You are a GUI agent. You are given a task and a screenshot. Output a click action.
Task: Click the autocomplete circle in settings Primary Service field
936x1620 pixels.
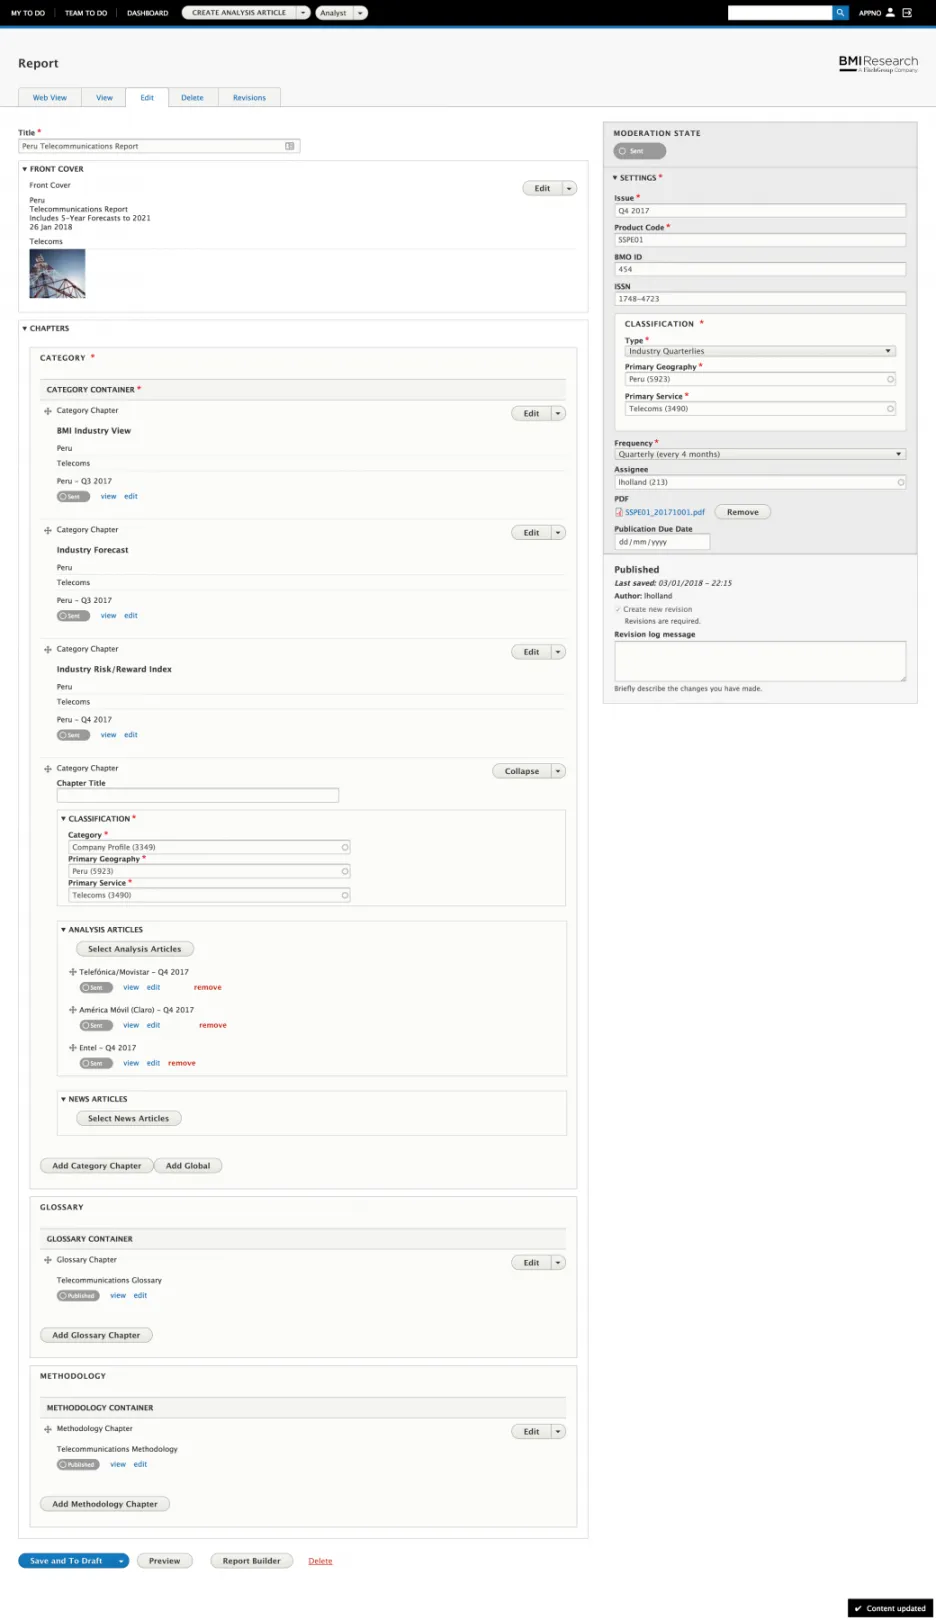point(890,408)
